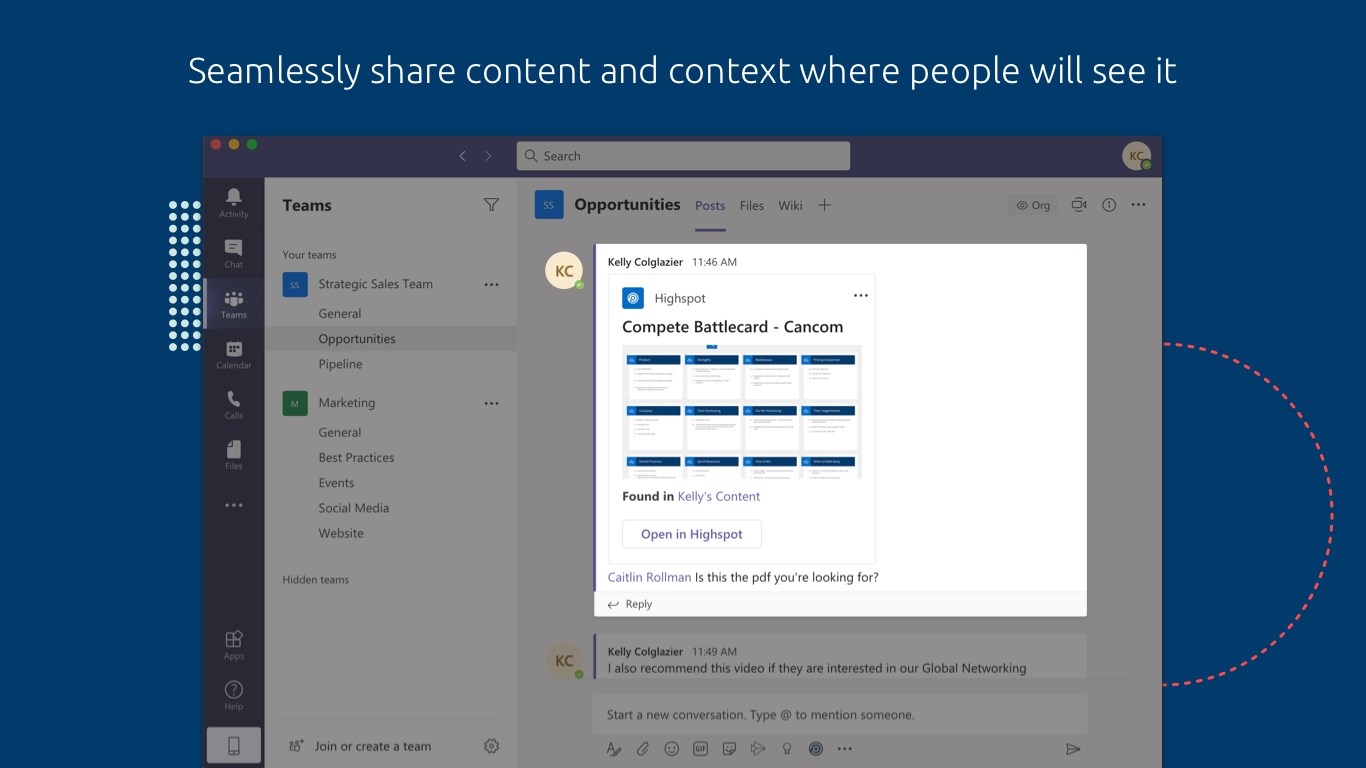Screen dimensions: 1366x768
Task: Open the Compete Battlecard preview thumbnail
Action: click(742, 412)
